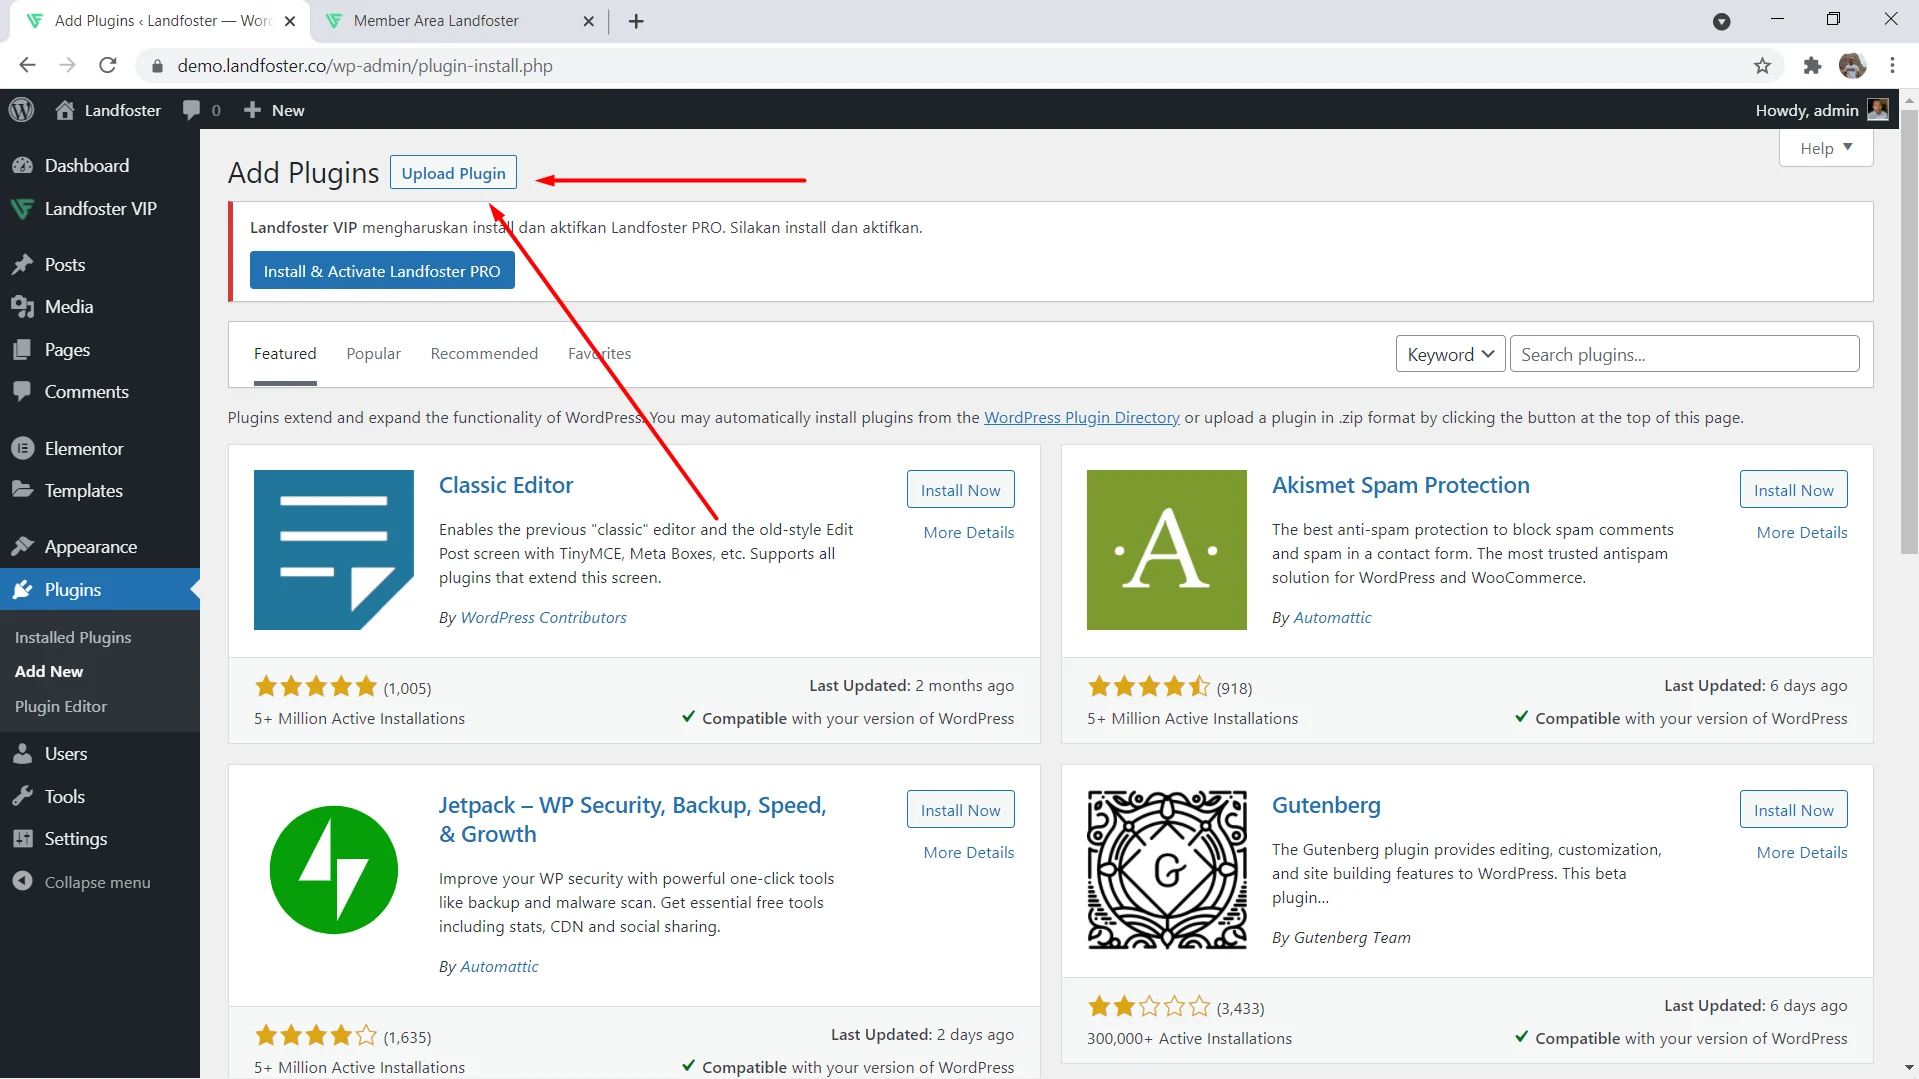Click the Akismet plugin thumbnail
This screenshot has height=1079, width=1919.
(1167, 550)
